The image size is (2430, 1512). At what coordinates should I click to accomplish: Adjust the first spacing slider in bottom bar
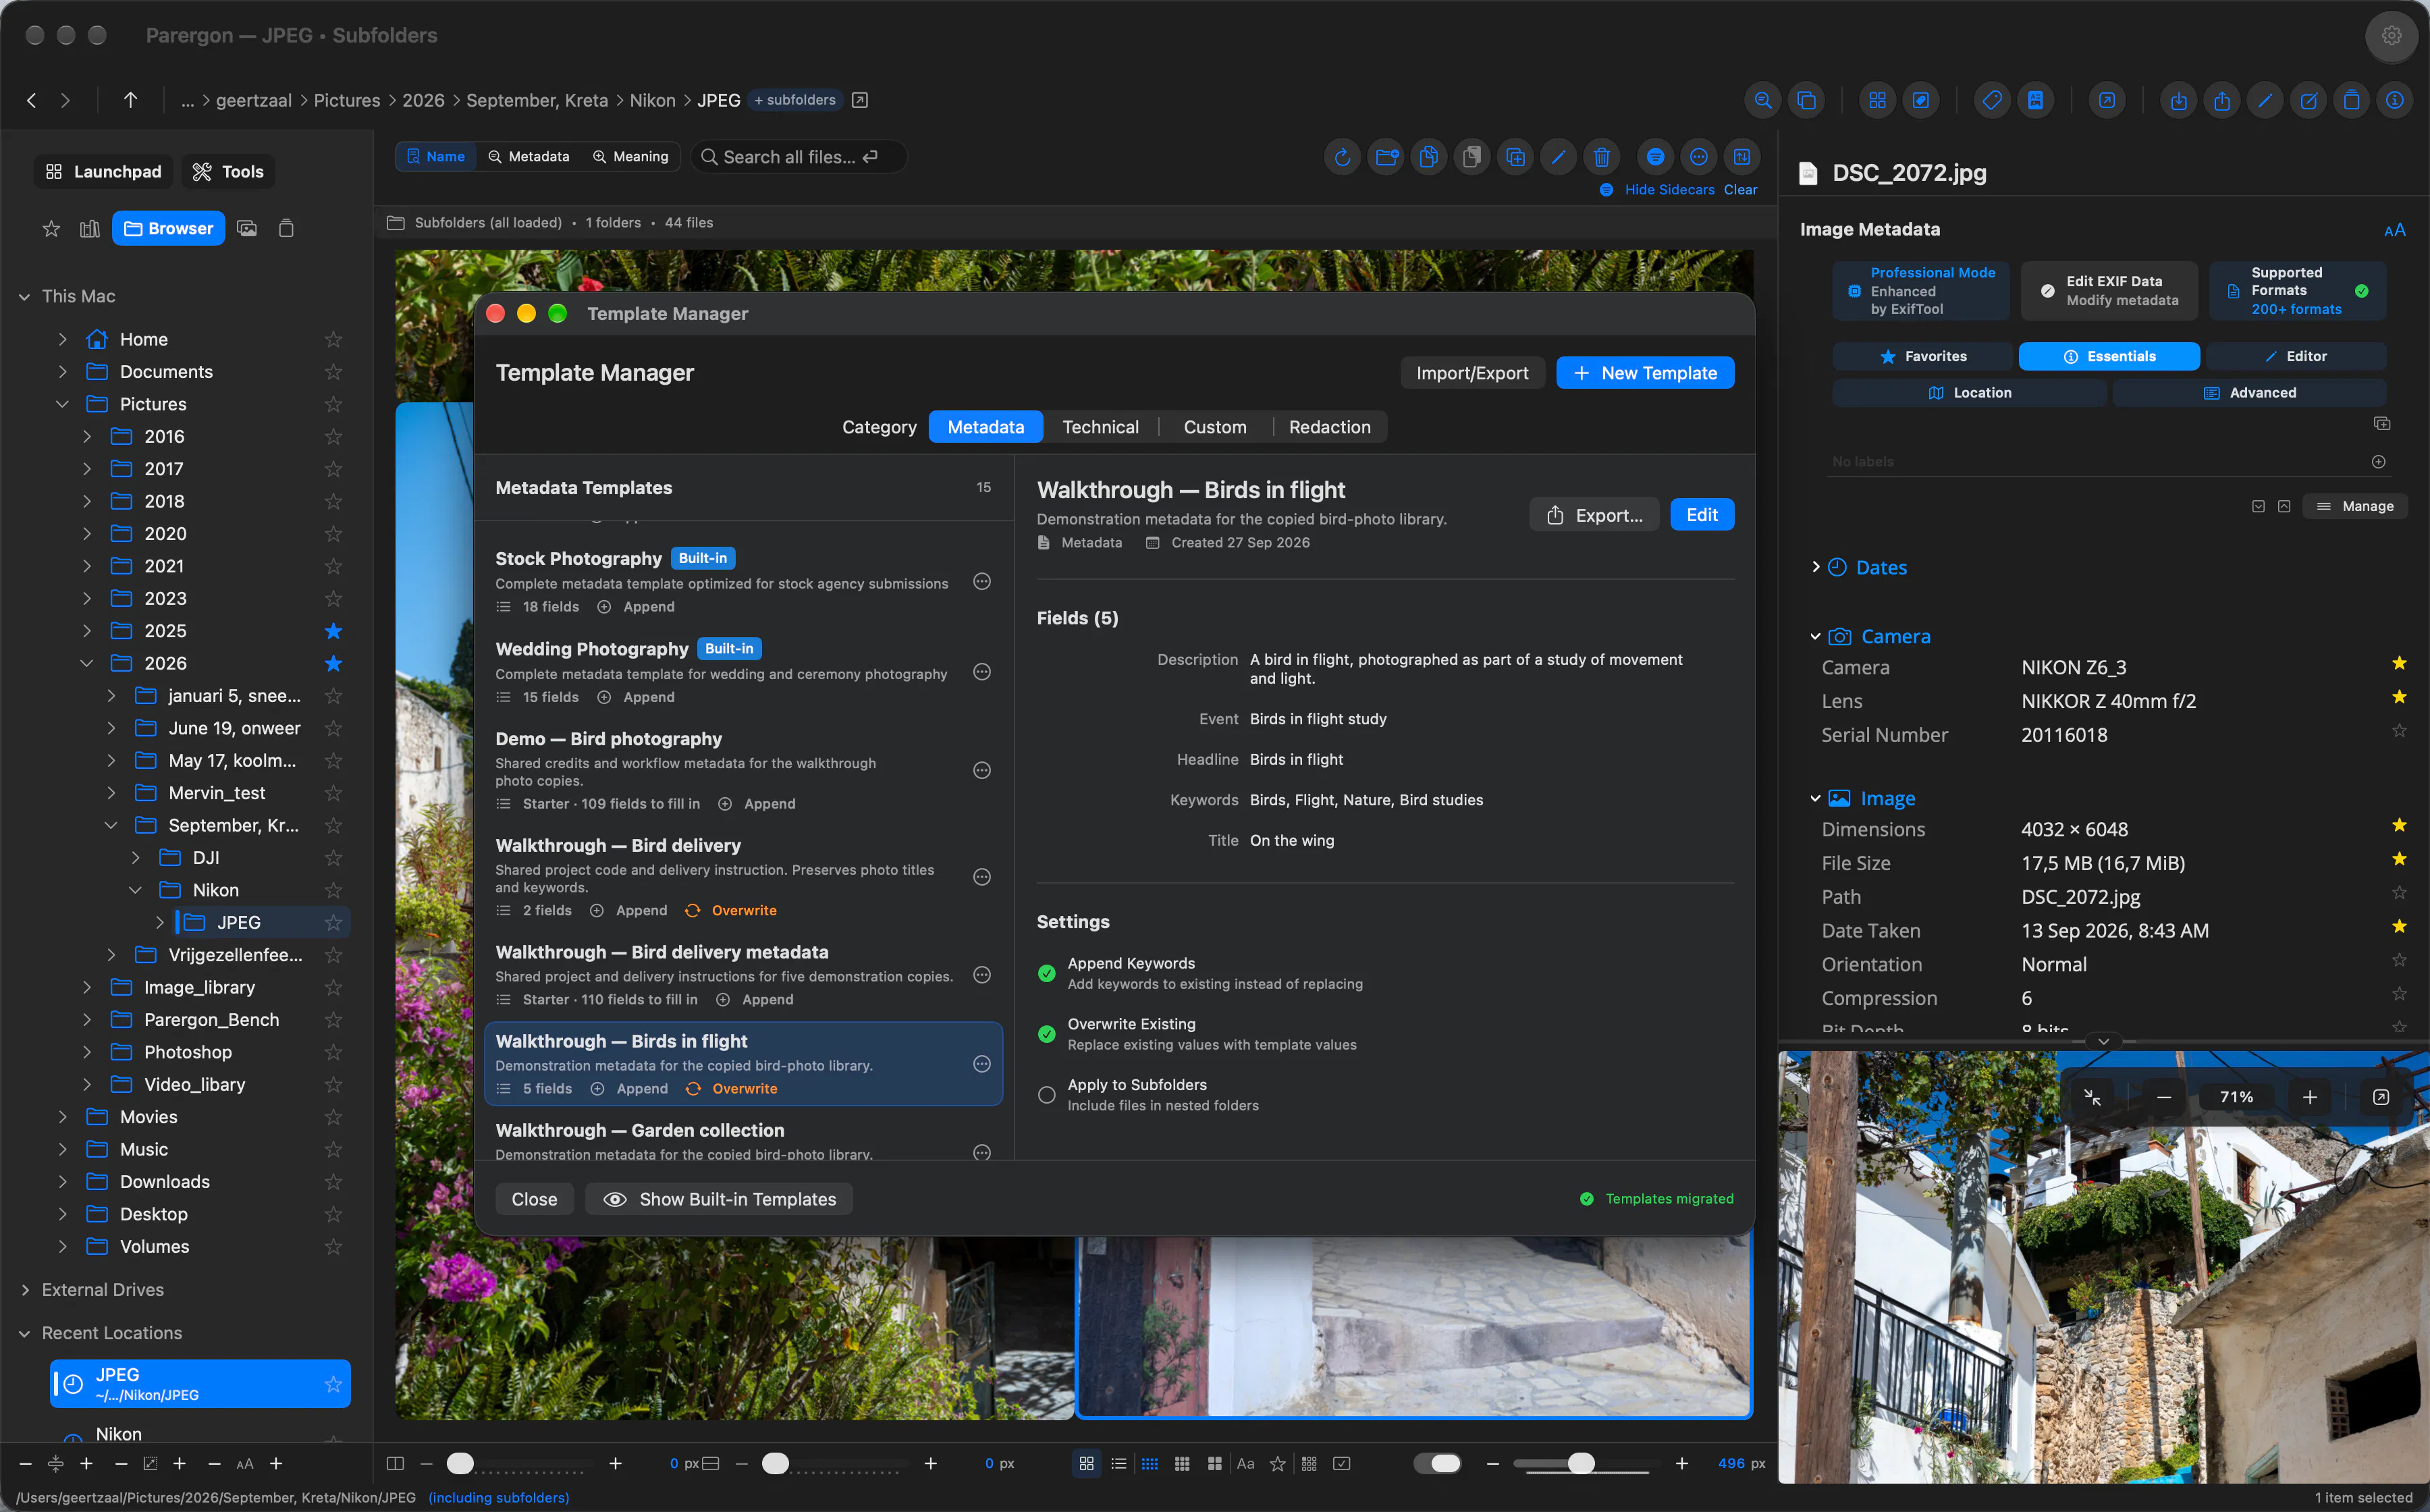pos(460,1463)
